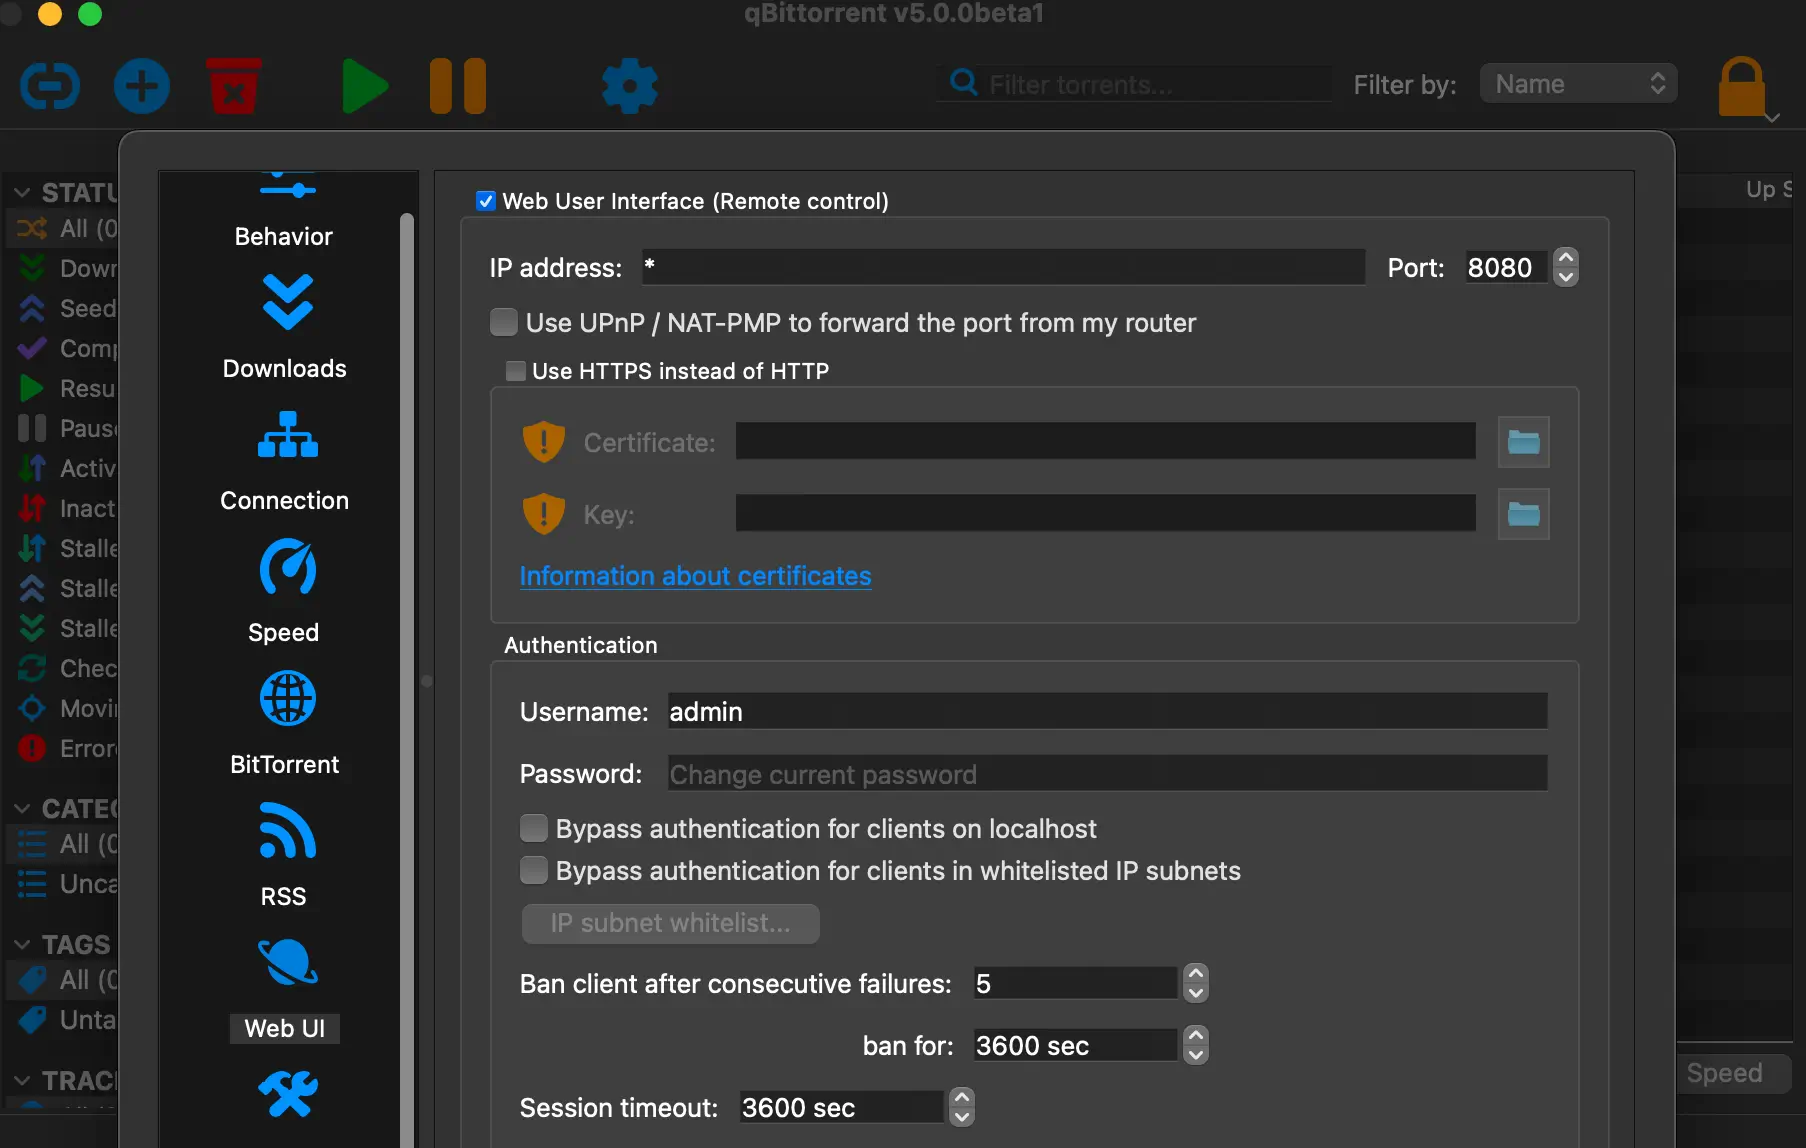Click the add torrent link icon
The height and width of the screenshot is (1148, 1806).
[50, 86]
